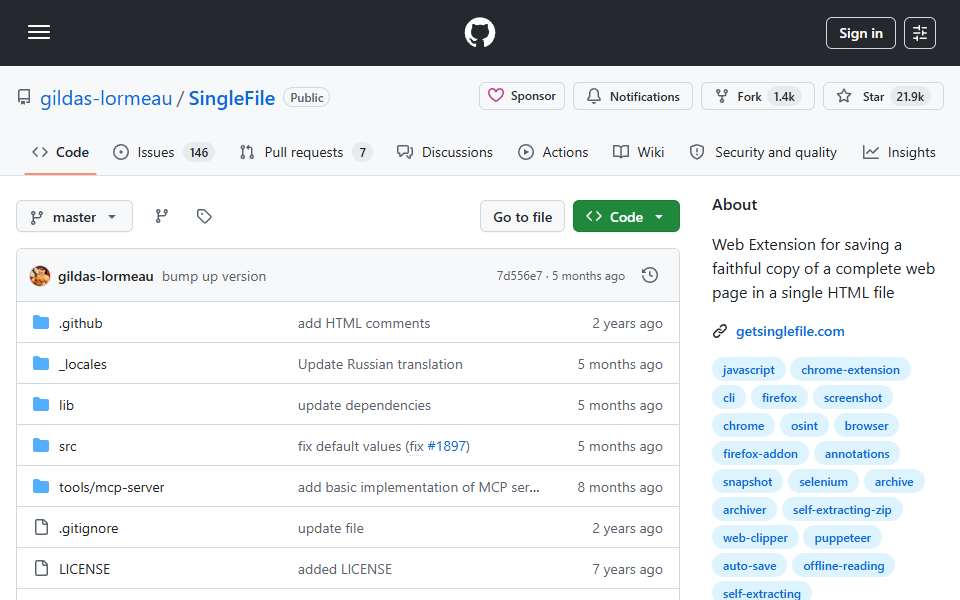The image size is (960, 600).
Task: Open Update Russian translation commit
Action: (x=380, y=364)
